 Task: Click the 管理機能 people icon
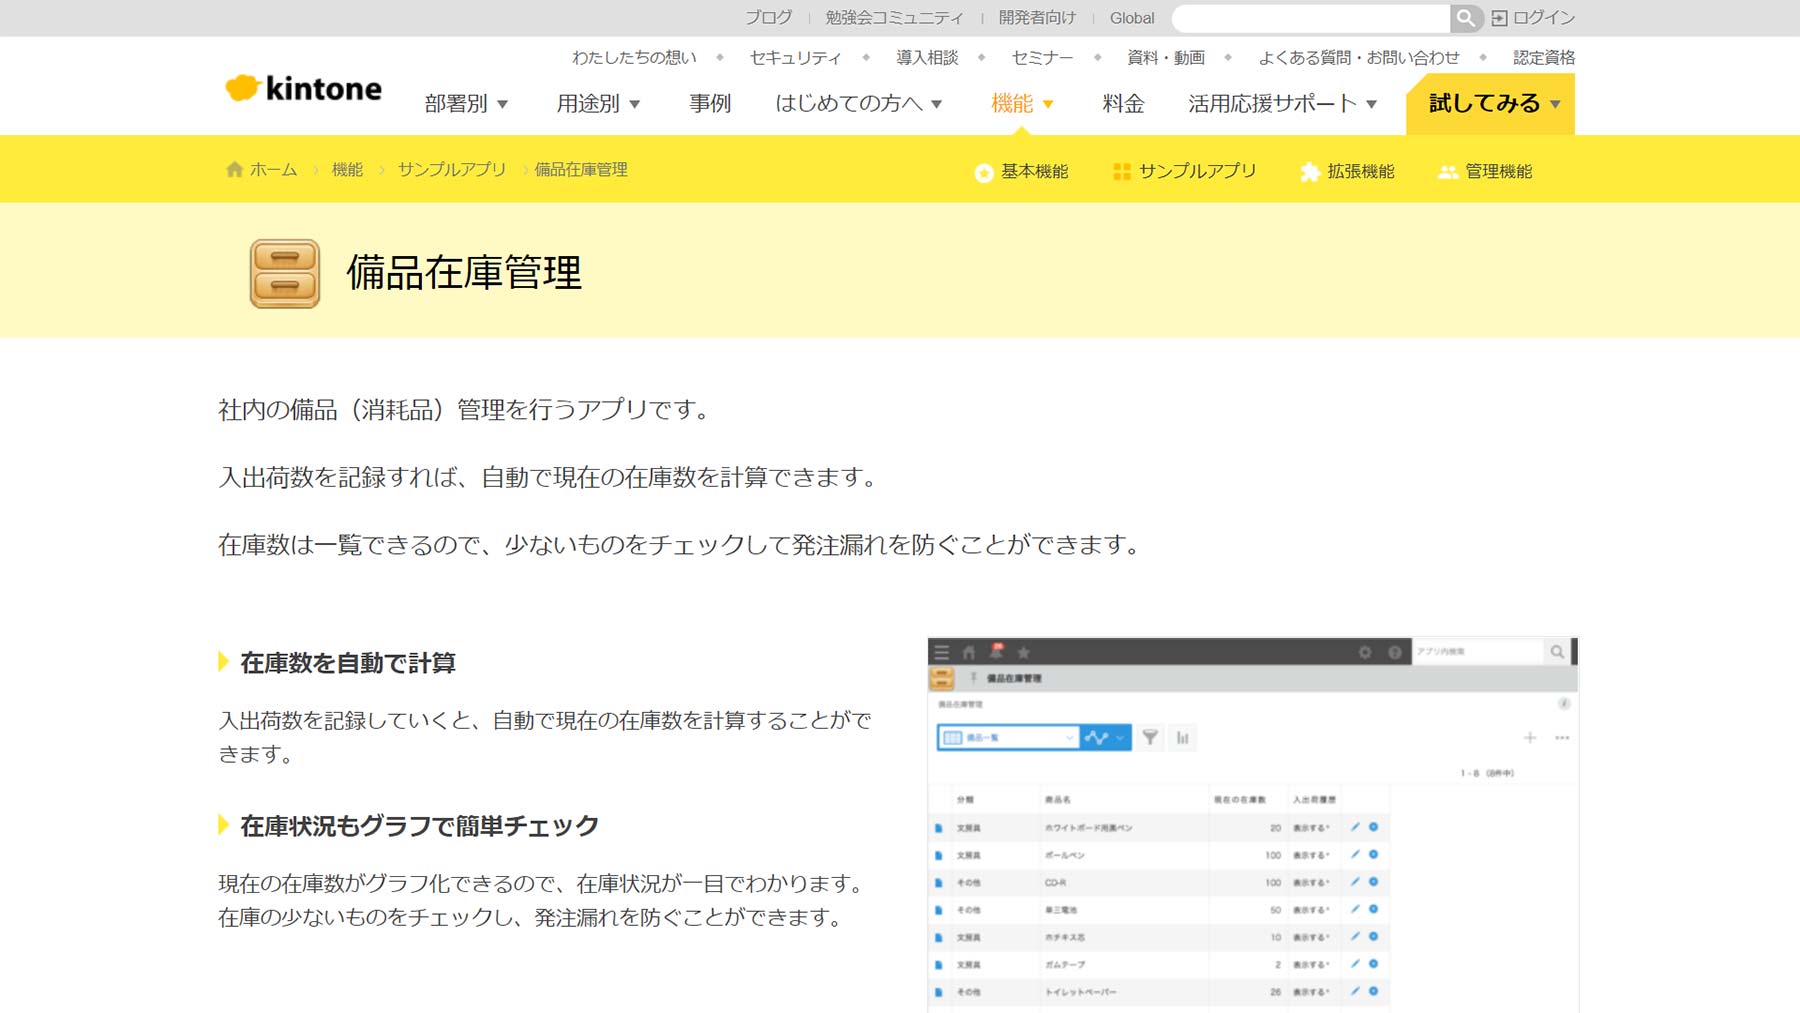tap(1448, 172)
